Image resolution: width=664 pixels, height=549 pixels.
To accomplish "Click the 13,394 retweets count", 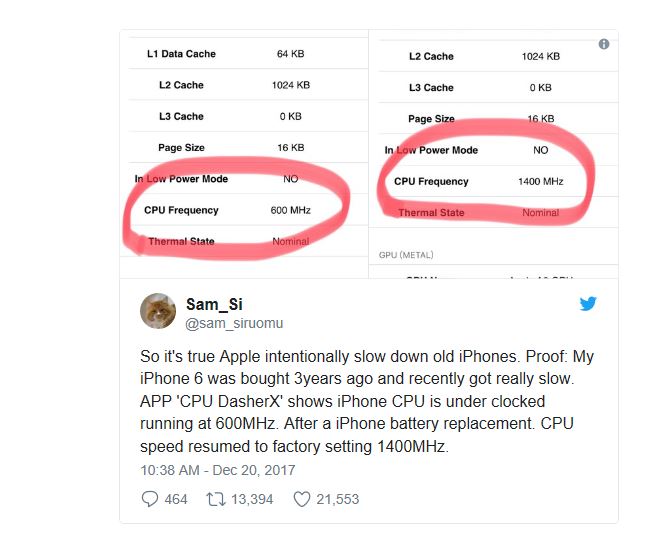I will coord(250,499).
